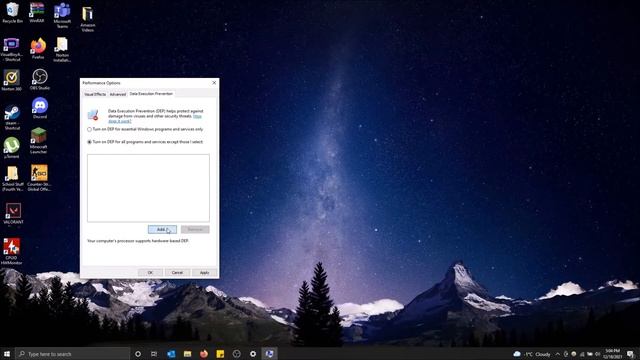Screen dimensions: 640x360
Task: Open Task View on the taskbar
Action: [154, 354]
